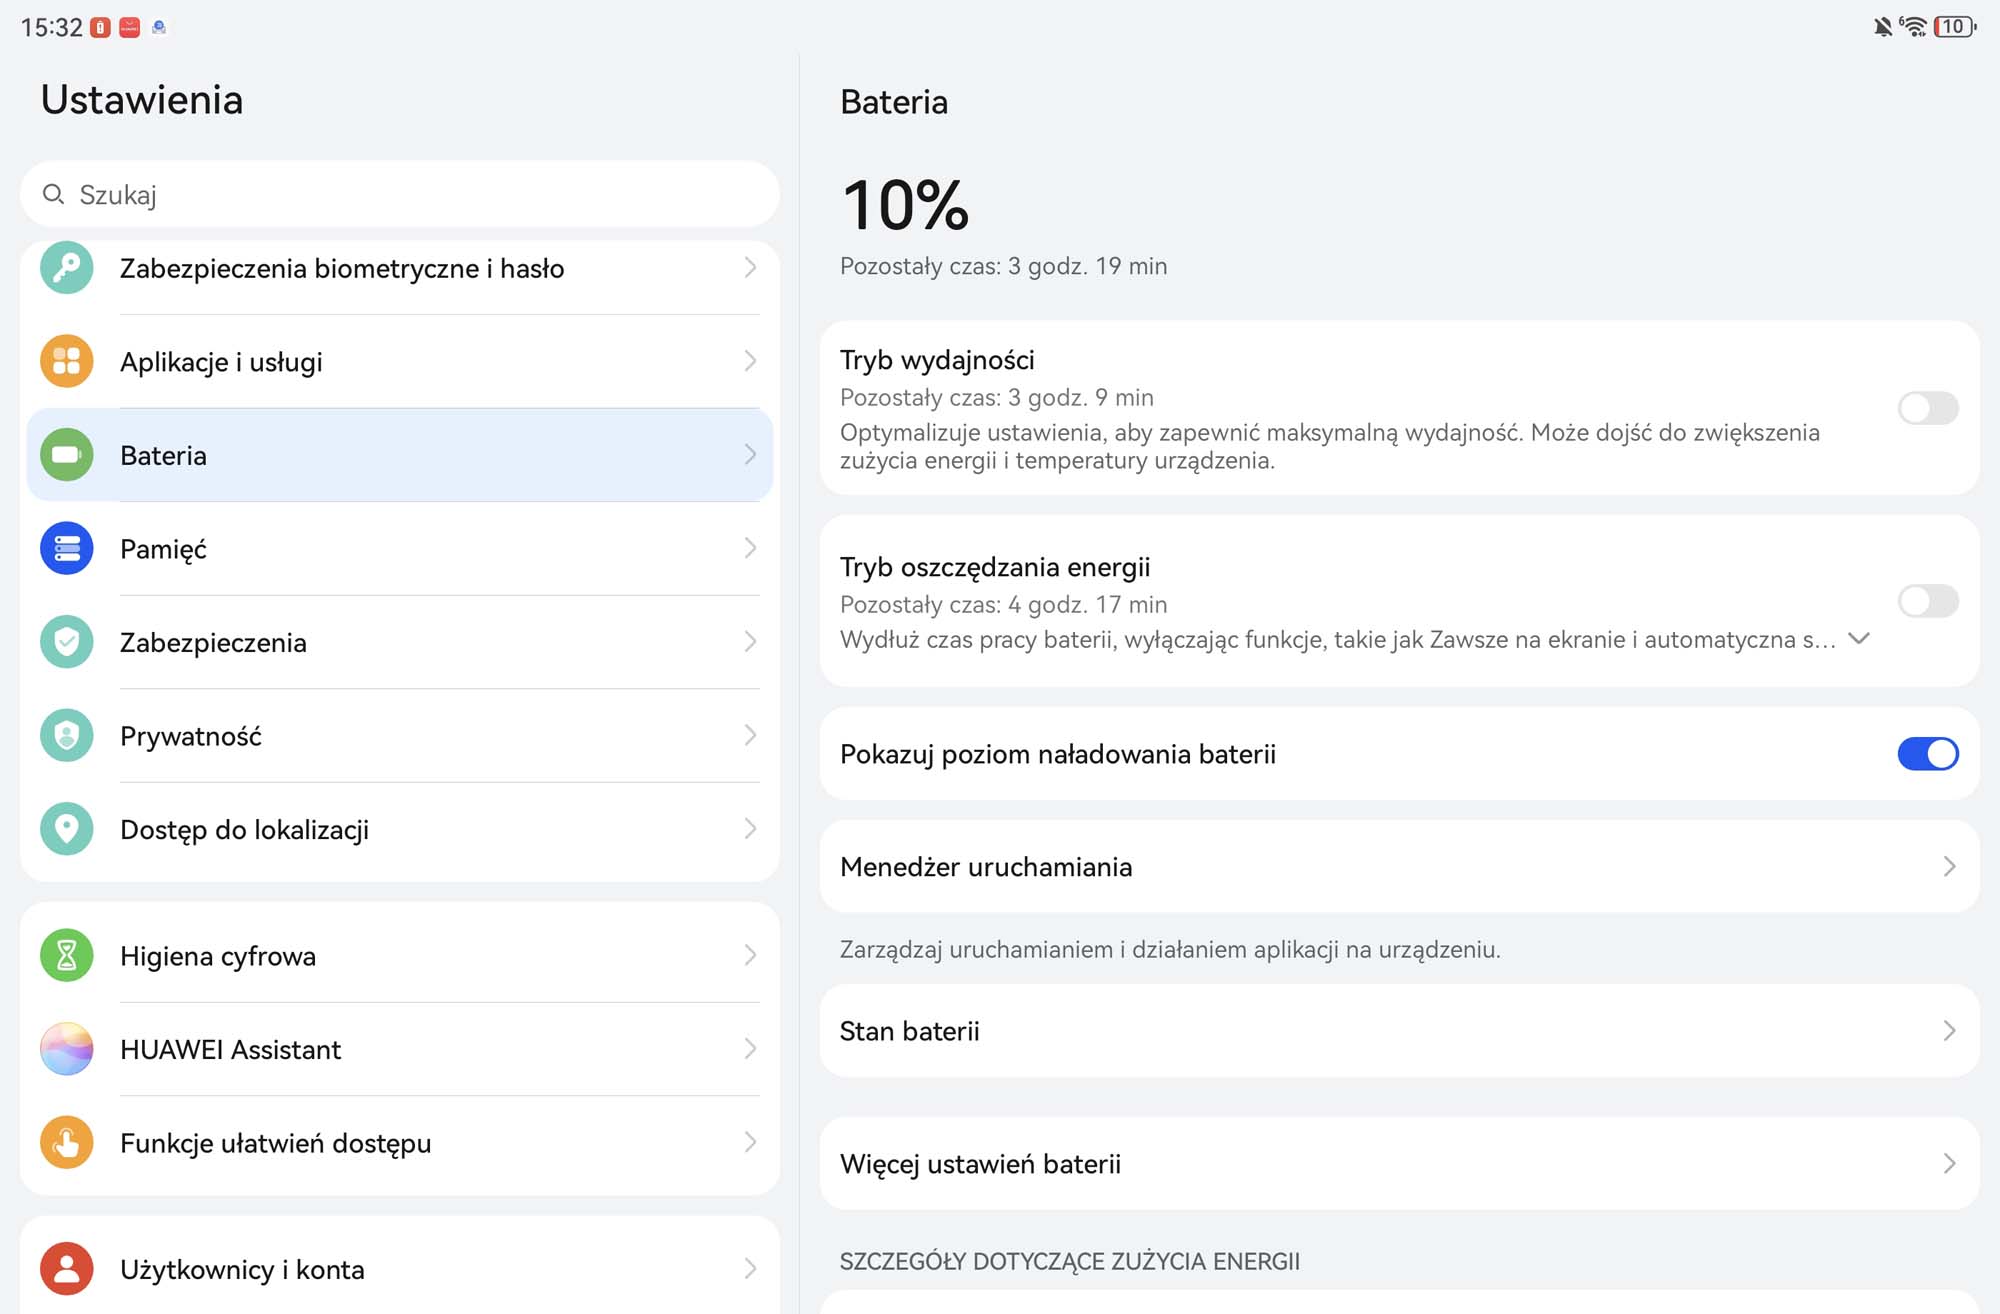
Task: Turn on Tryb oszczędzania energii switch
Action: pos(1927,601)
